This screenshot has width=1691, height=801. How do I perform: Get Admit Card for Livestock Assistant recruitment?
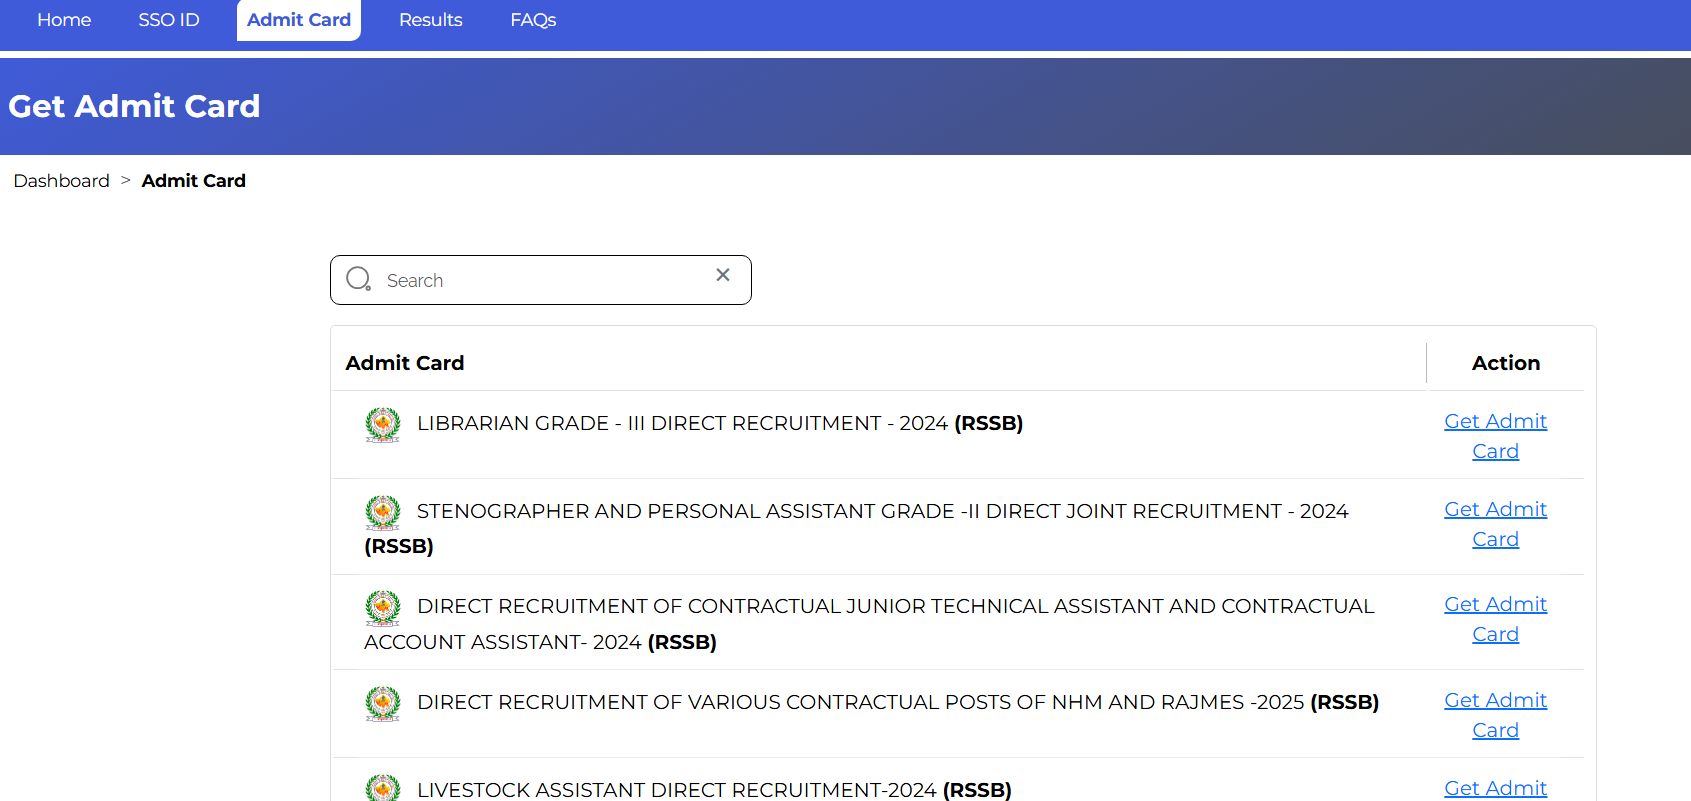point(1496,788)
